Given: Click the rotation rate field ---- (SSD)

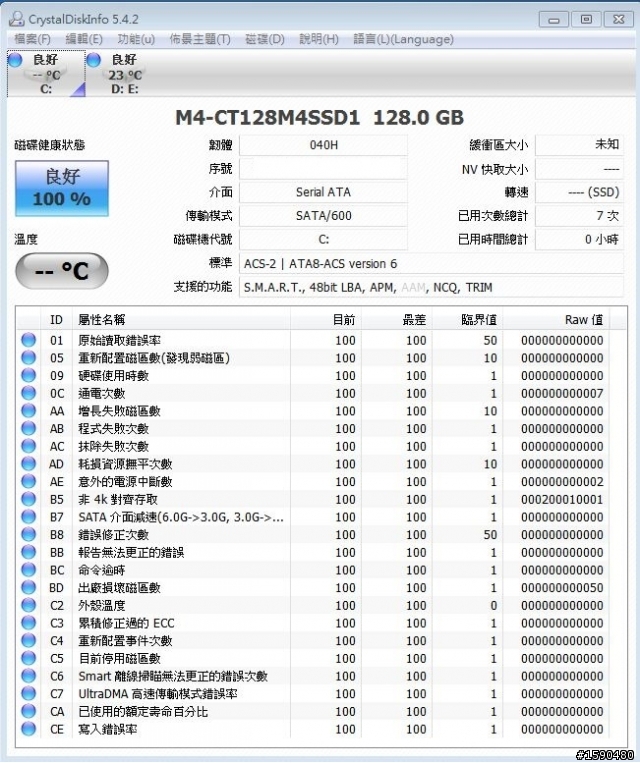Looking at the screenshot, I should [579, 192].
